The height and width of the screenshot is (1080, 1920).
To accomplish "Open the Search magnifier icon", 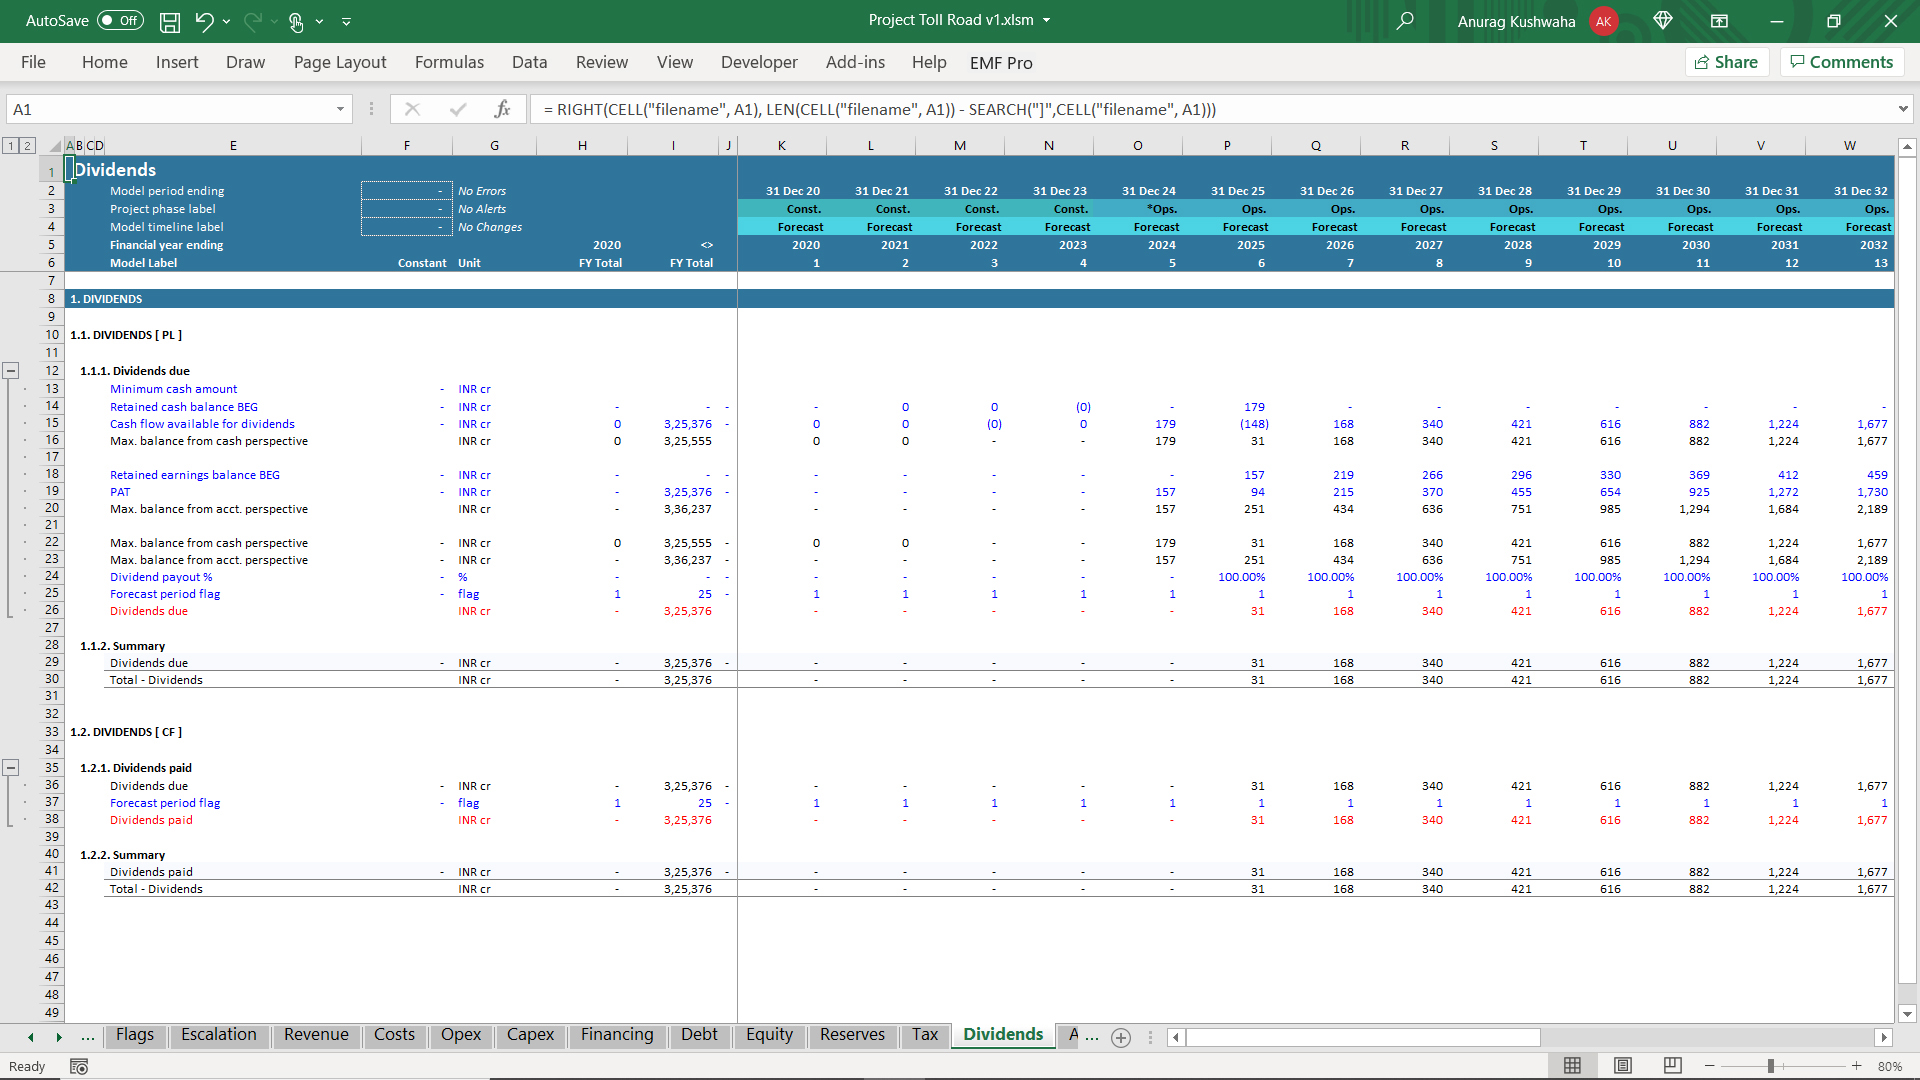I will [1405, 21].
